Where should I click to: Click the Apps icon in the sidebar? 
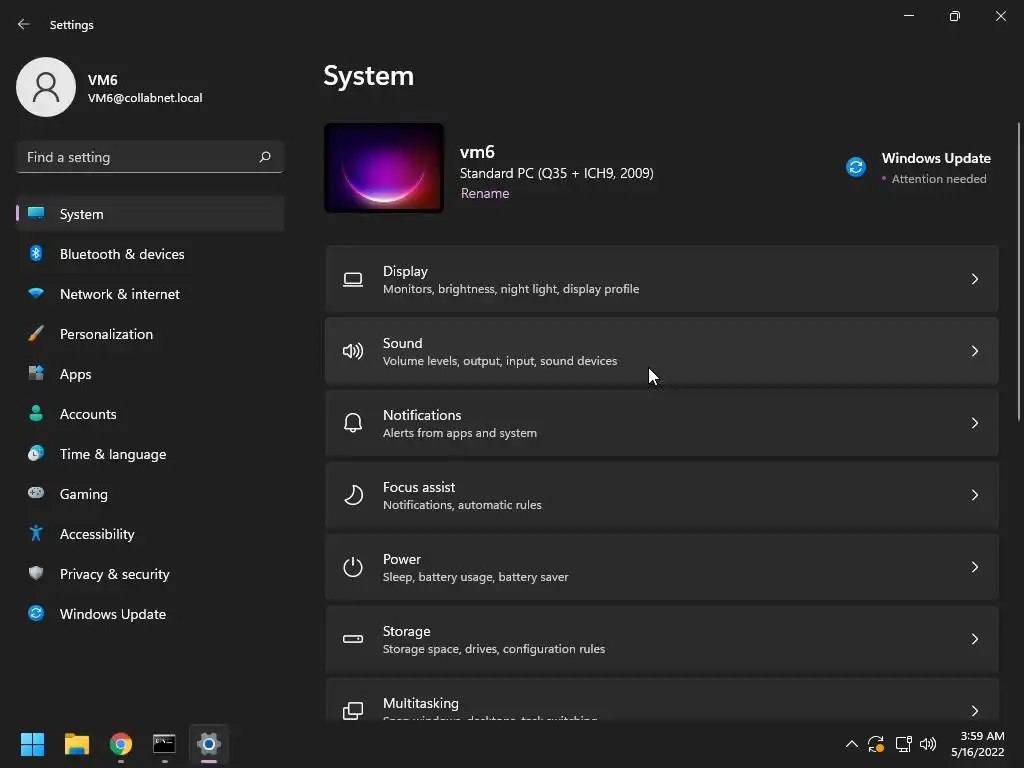[x=36, y=374]
